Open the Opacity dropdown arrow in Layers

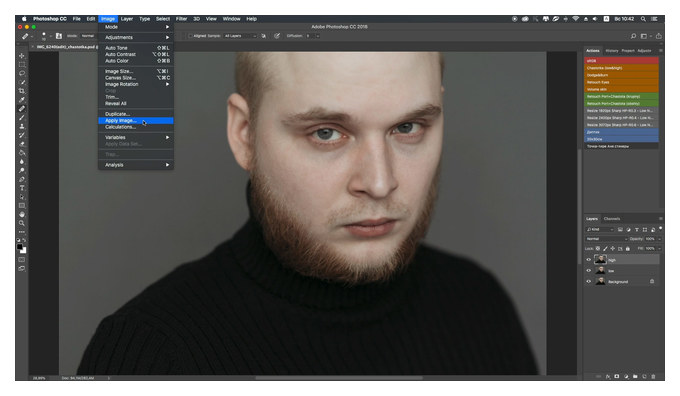660,239
